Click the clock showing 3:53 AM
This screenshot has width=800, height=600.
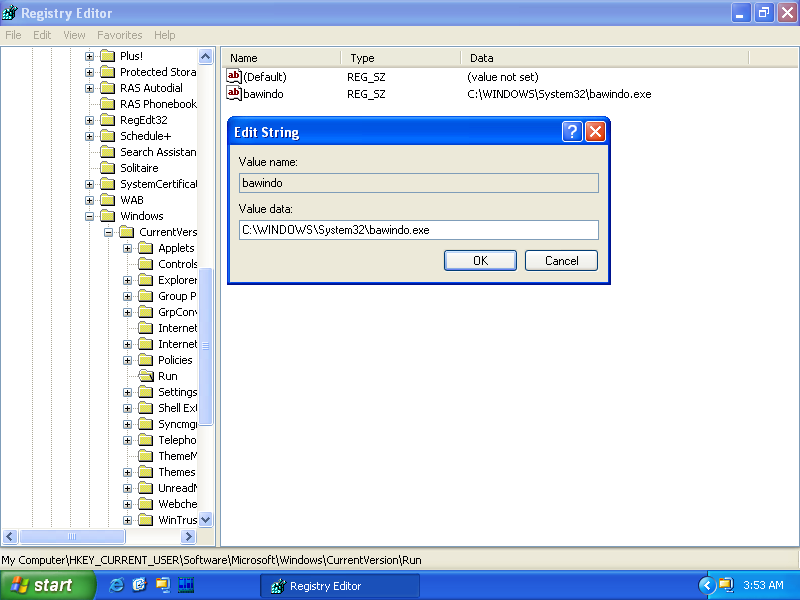[763, 585]
